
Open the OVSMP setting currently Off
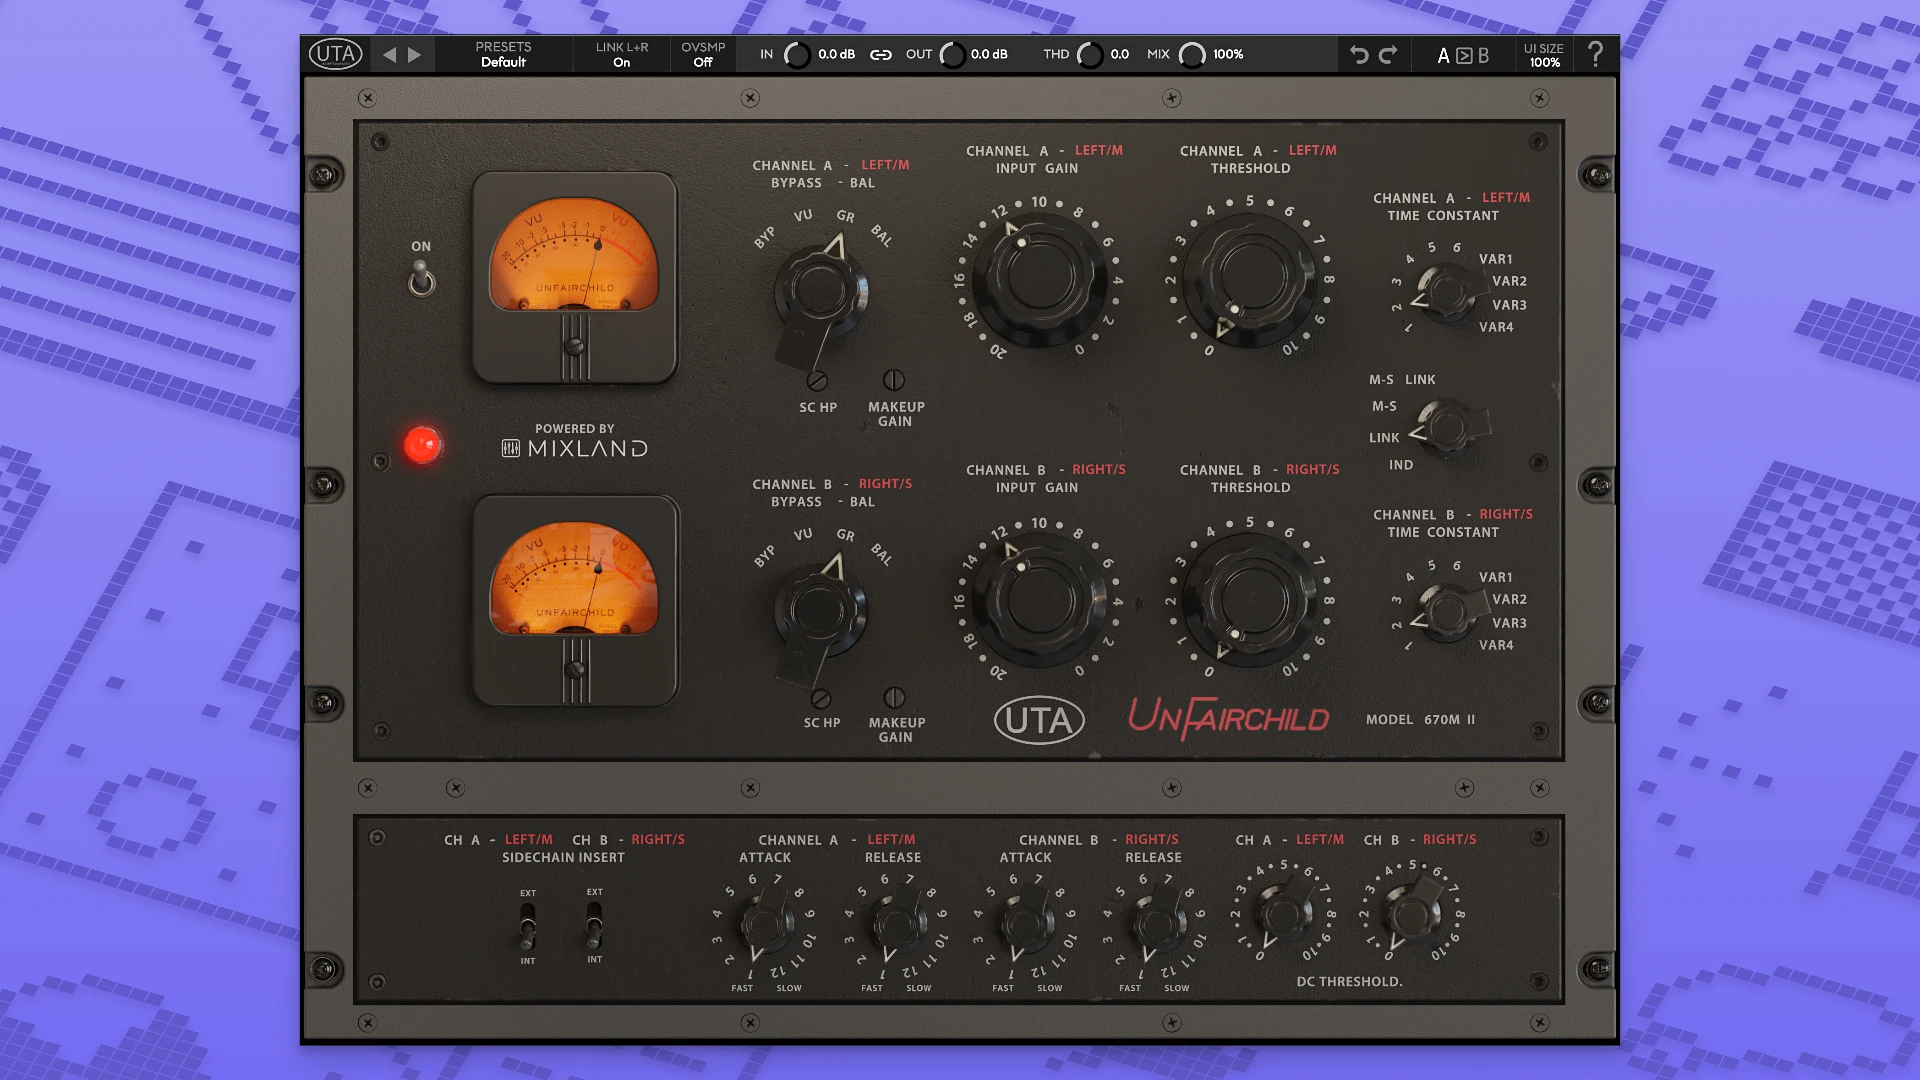click(702, 55)
